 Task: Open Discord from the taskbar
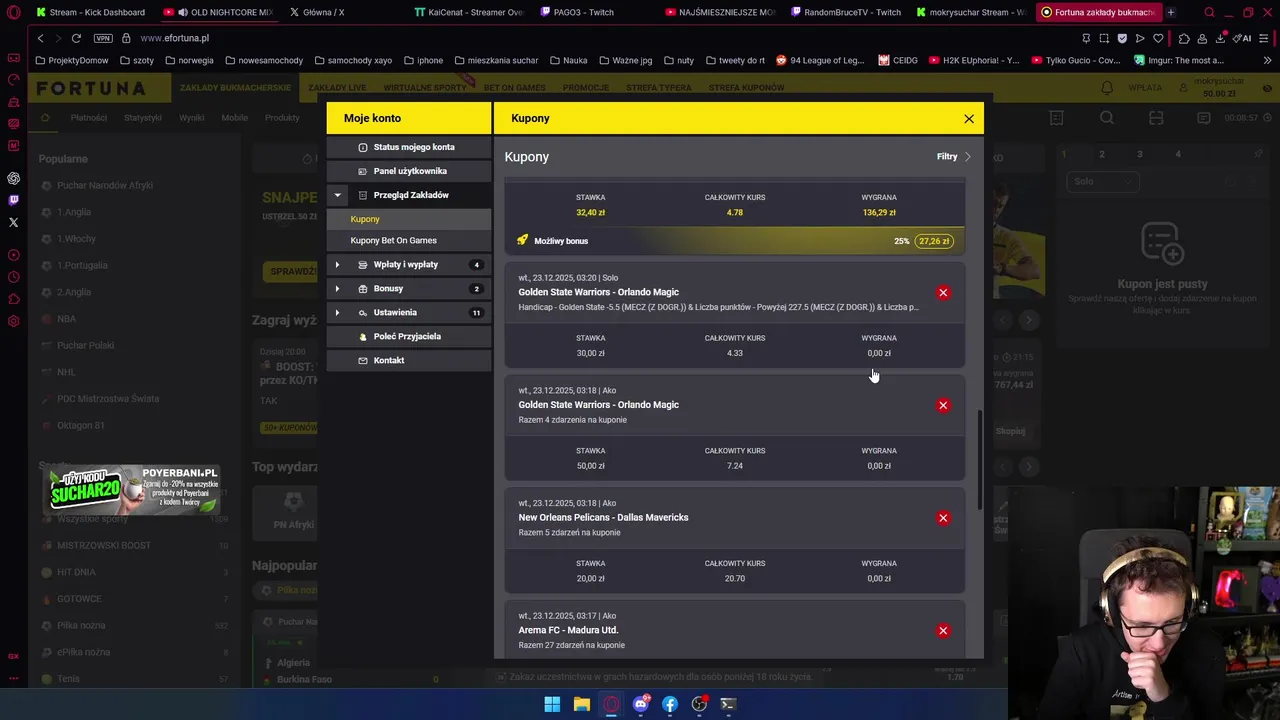pos(641,705)
